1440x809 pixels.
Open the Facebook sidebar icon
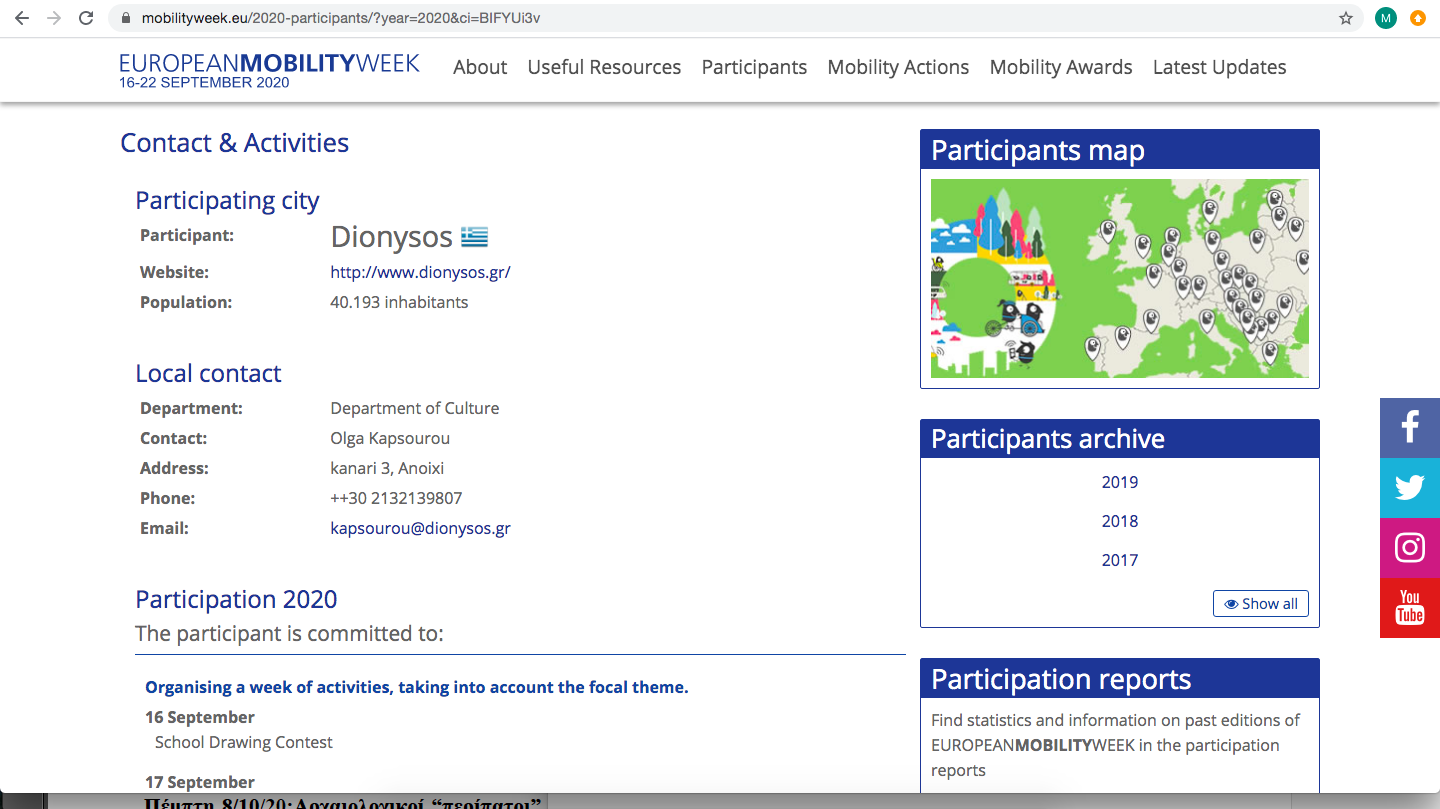(1410, 428)
